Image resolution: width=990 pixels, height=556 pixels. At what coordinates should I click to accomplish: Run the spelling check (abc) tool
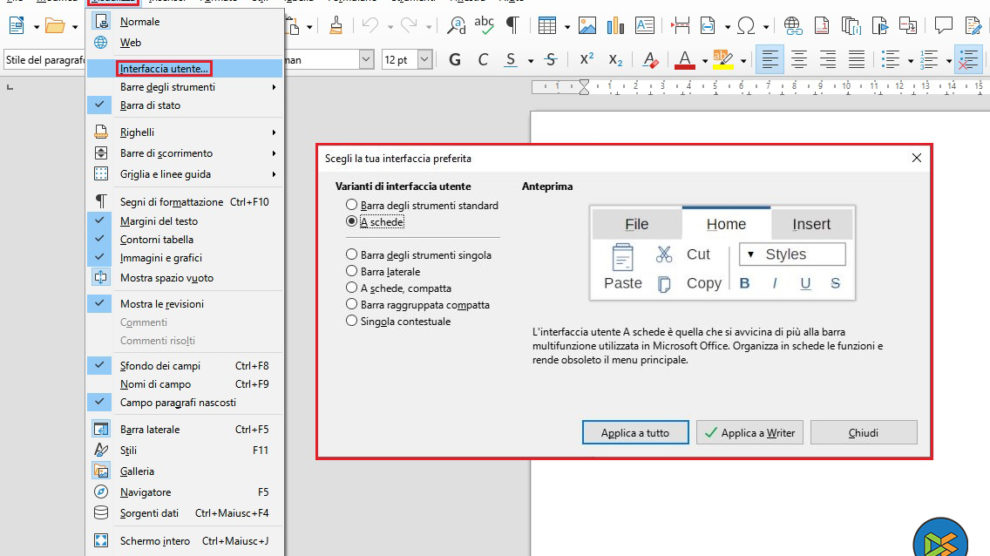(484, 26)
